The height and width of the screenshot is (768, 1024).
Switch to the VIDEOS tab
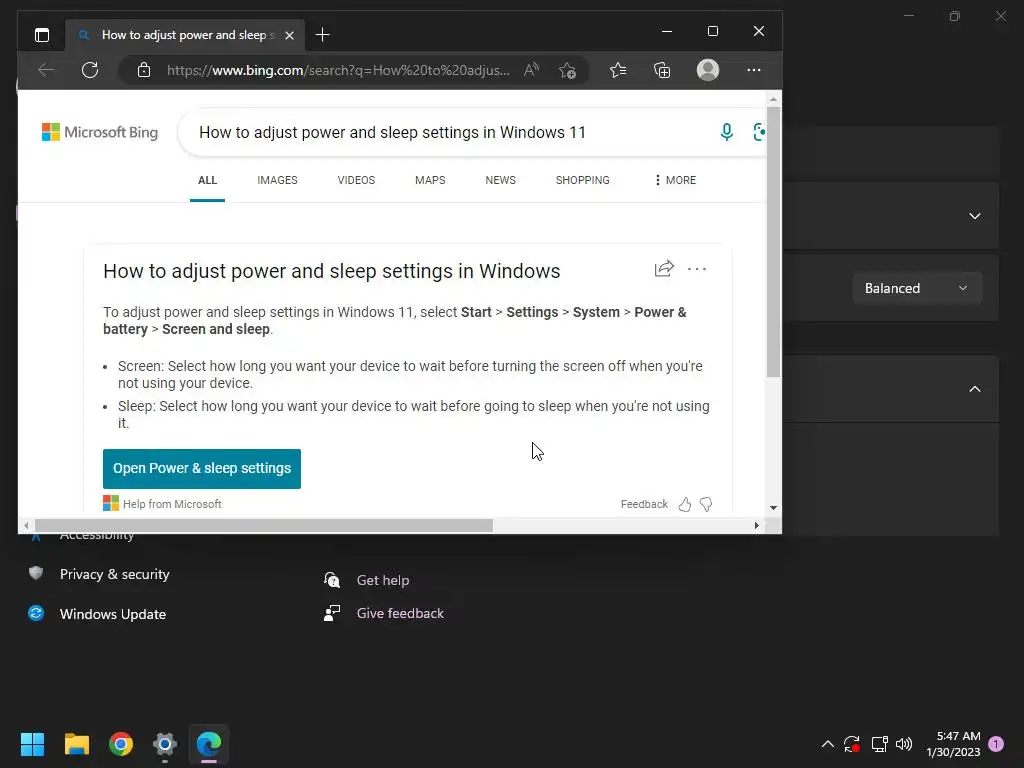(x=356, y=180)
